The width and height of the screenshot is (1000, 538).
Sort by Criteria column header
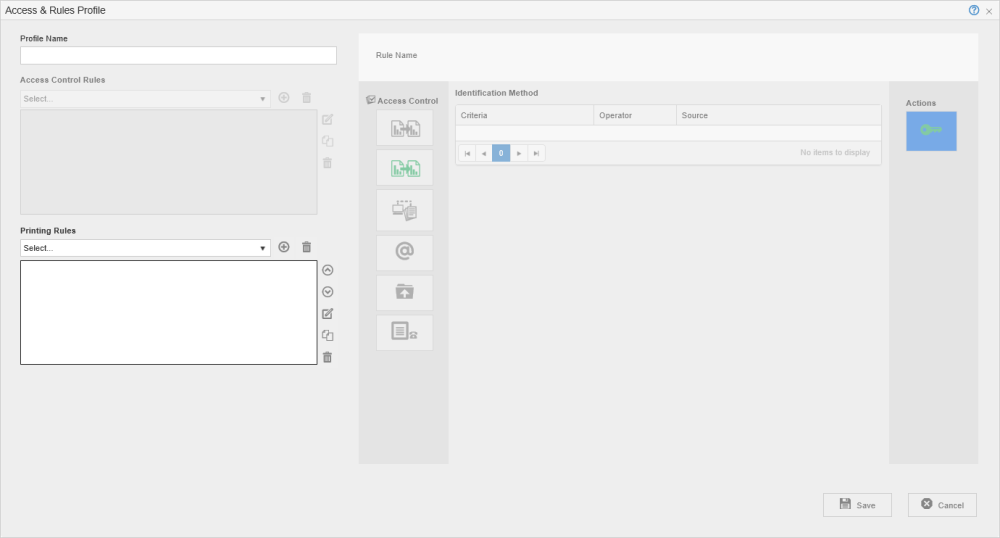pyautogui.click(x=524, y=115)
